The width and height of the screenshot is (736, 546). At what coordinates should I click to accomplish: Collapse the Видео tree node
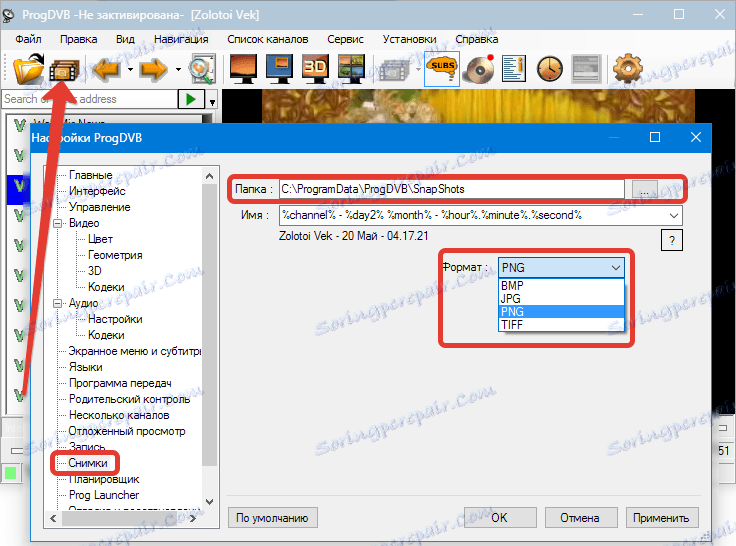58,223
